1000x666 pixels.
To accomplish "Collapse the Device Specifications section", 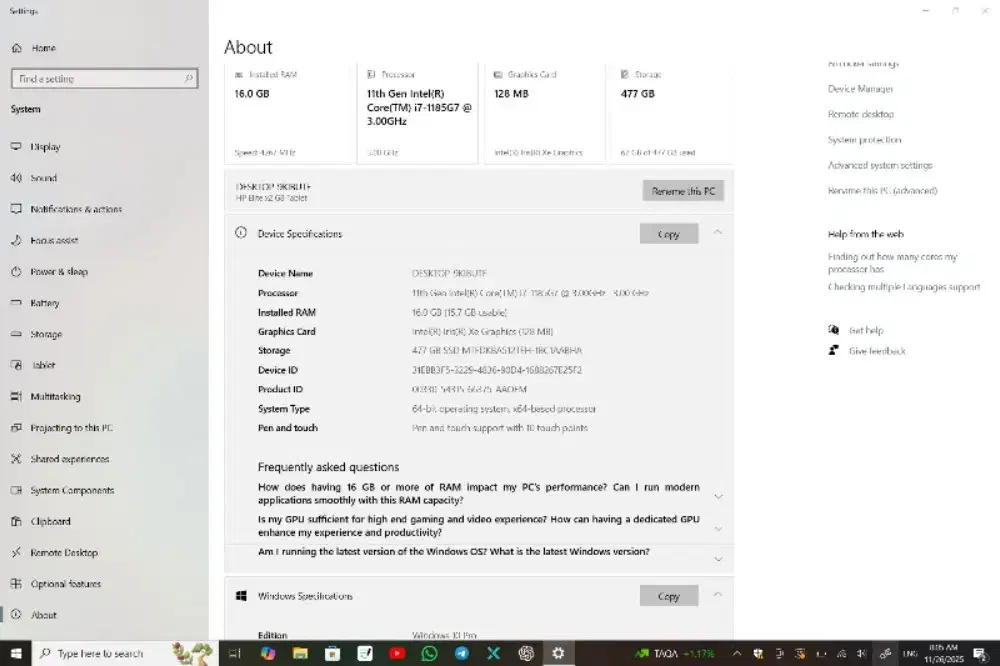I will tap(719, 233).
